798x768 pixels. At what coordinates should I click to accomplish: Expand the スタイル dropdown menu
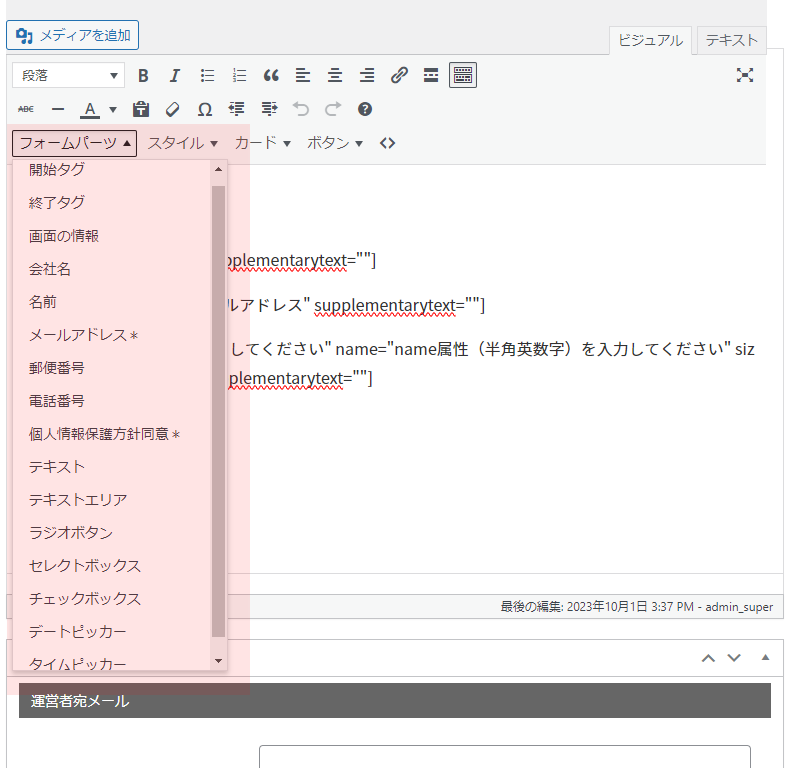point(182,143)
